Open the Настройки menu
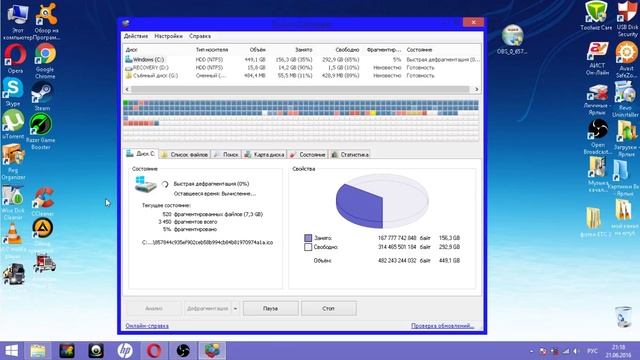Viewport: 640px width, 360px height. click(x=168, y=36)
